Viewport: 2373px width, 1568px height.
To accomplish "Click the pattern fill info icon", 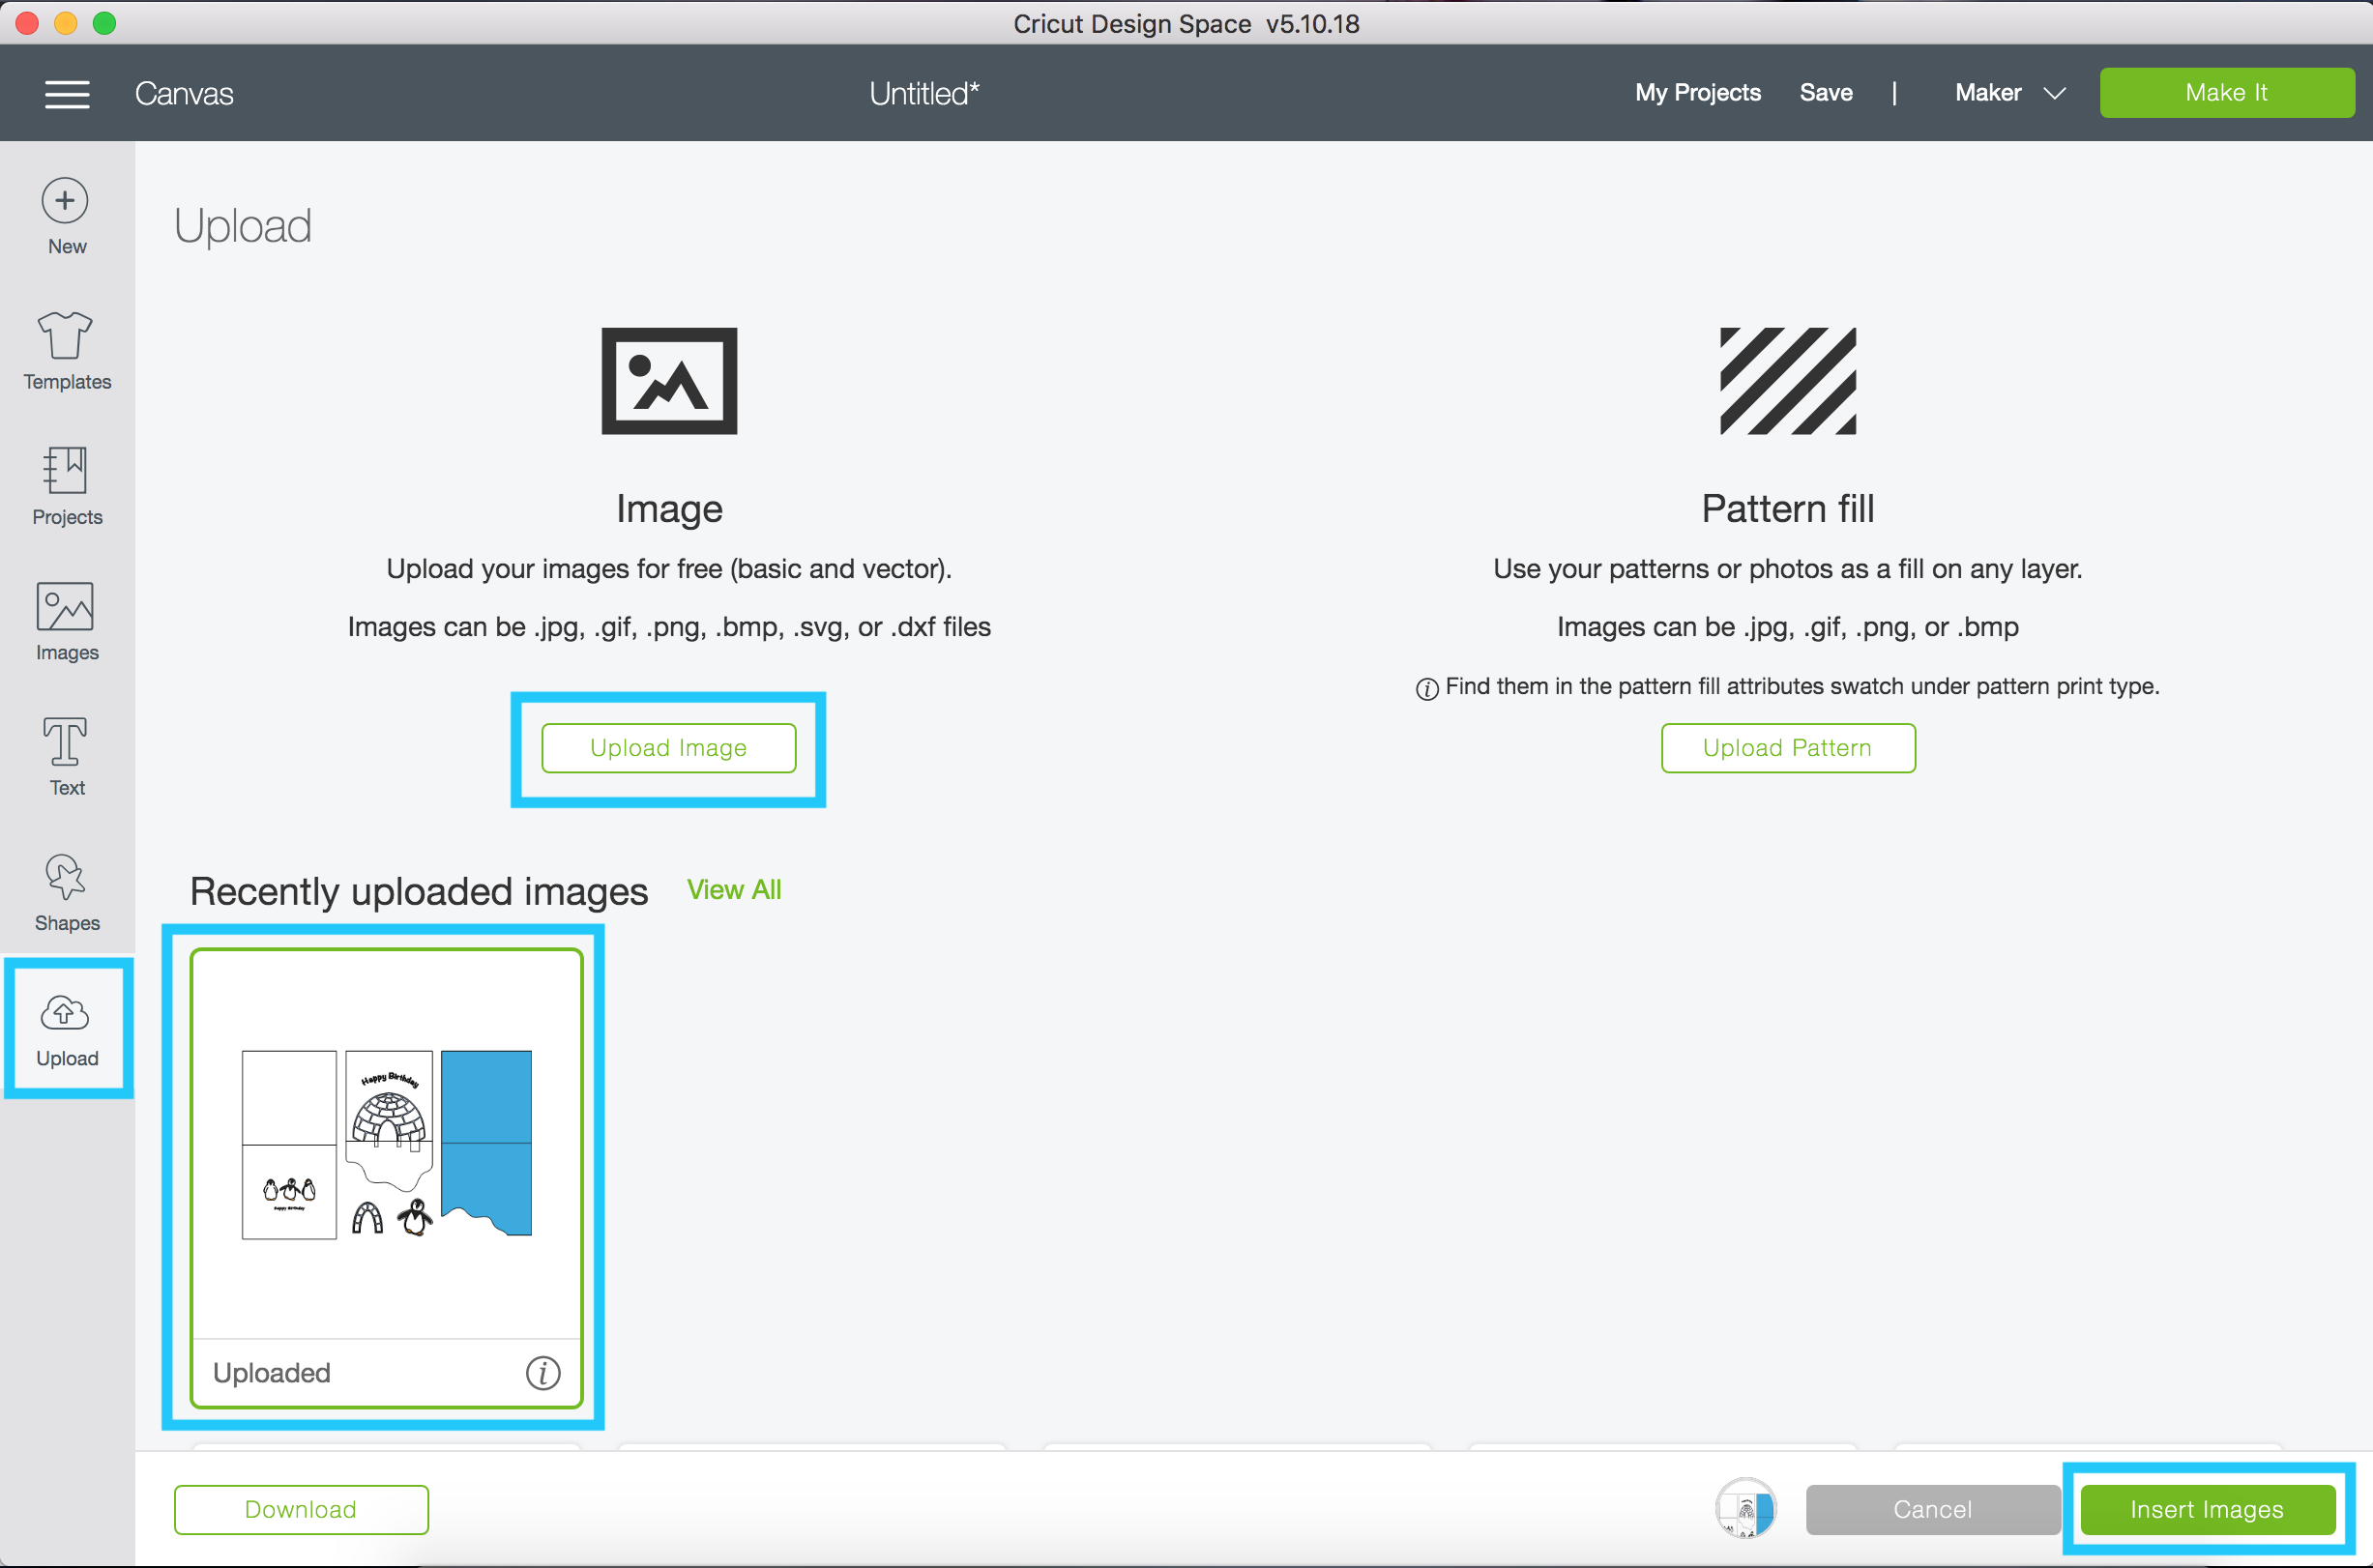I will click(1427, 688).
